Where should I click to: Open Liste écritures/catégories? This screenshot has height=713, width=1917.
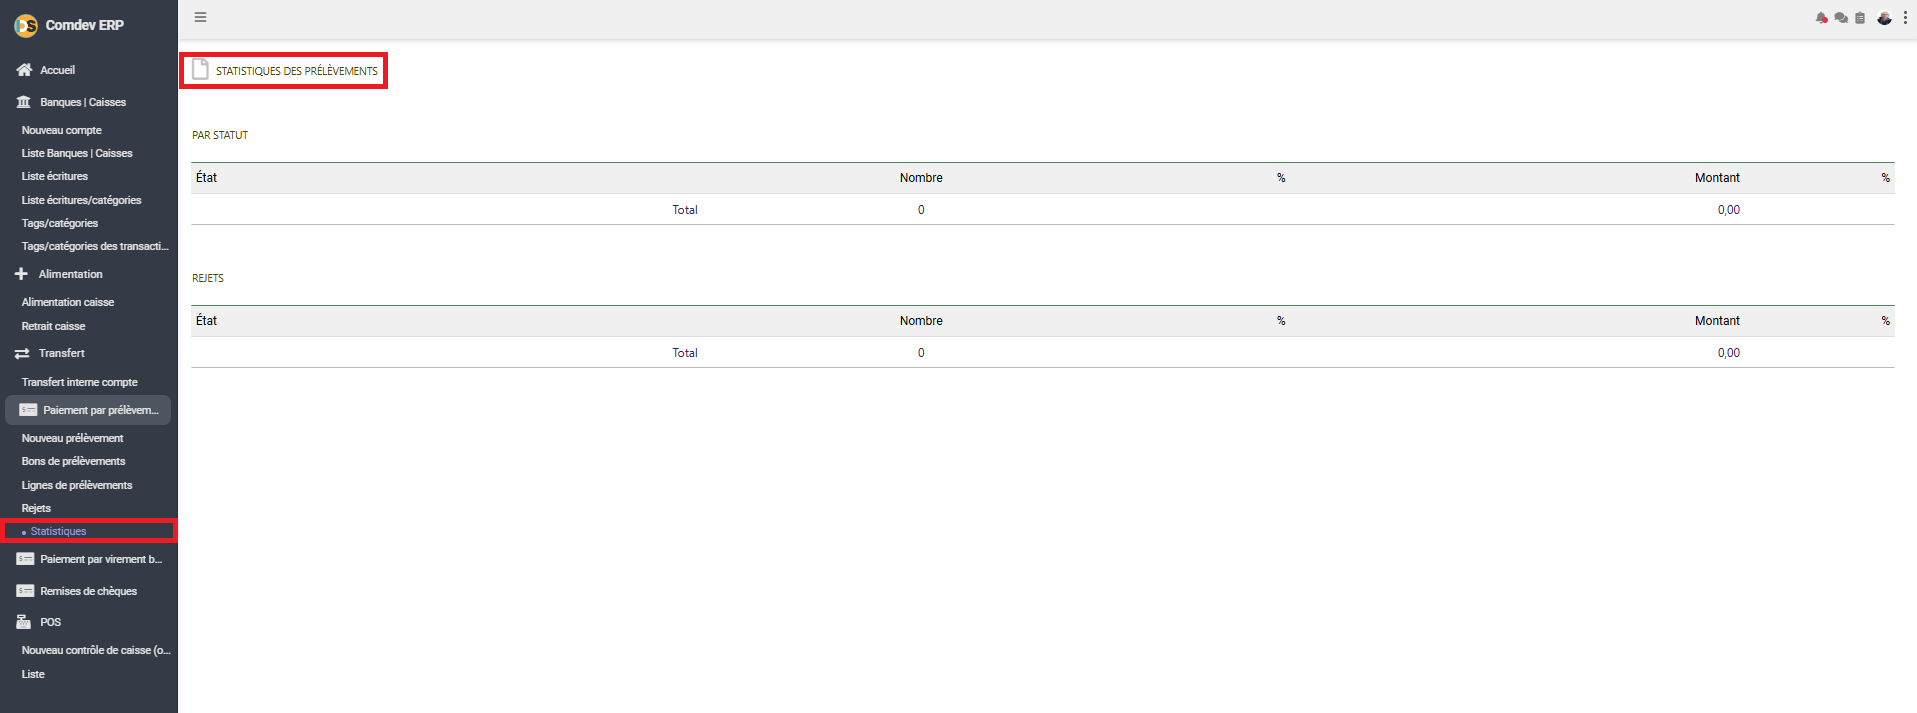[x=82, y=200]
